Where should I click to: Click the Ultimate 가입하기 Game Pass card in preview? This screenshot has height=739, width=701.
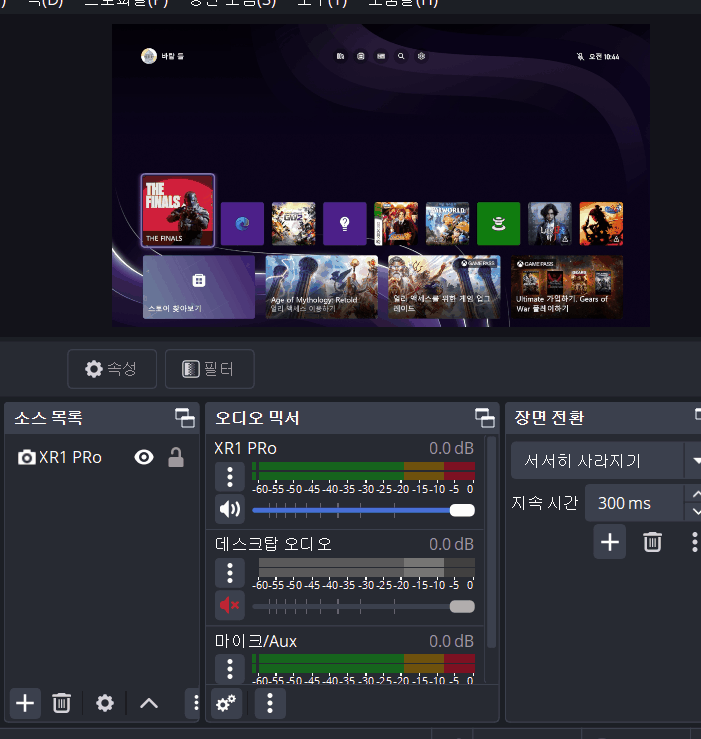[x=567, y=287]
